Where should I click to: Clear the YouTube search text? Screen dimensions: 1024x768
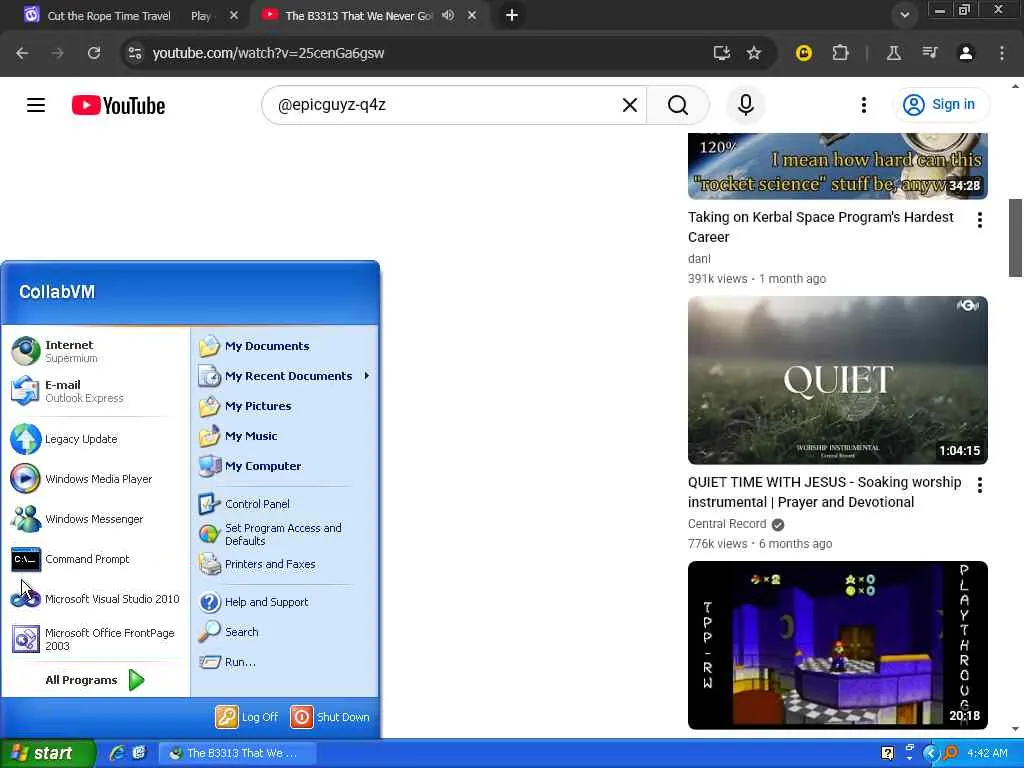click(x=630, y=105)
